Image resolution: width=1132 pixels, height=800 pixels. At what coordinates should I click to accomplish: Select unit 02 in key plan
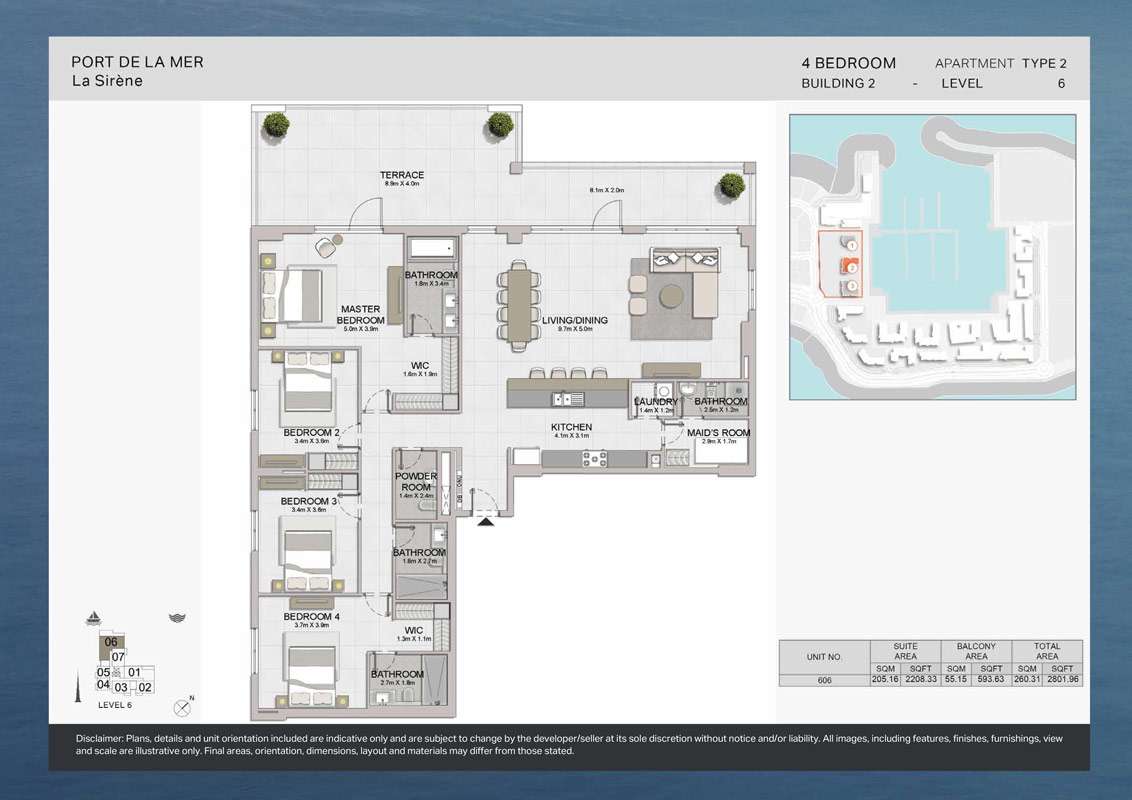coord(145,687)
